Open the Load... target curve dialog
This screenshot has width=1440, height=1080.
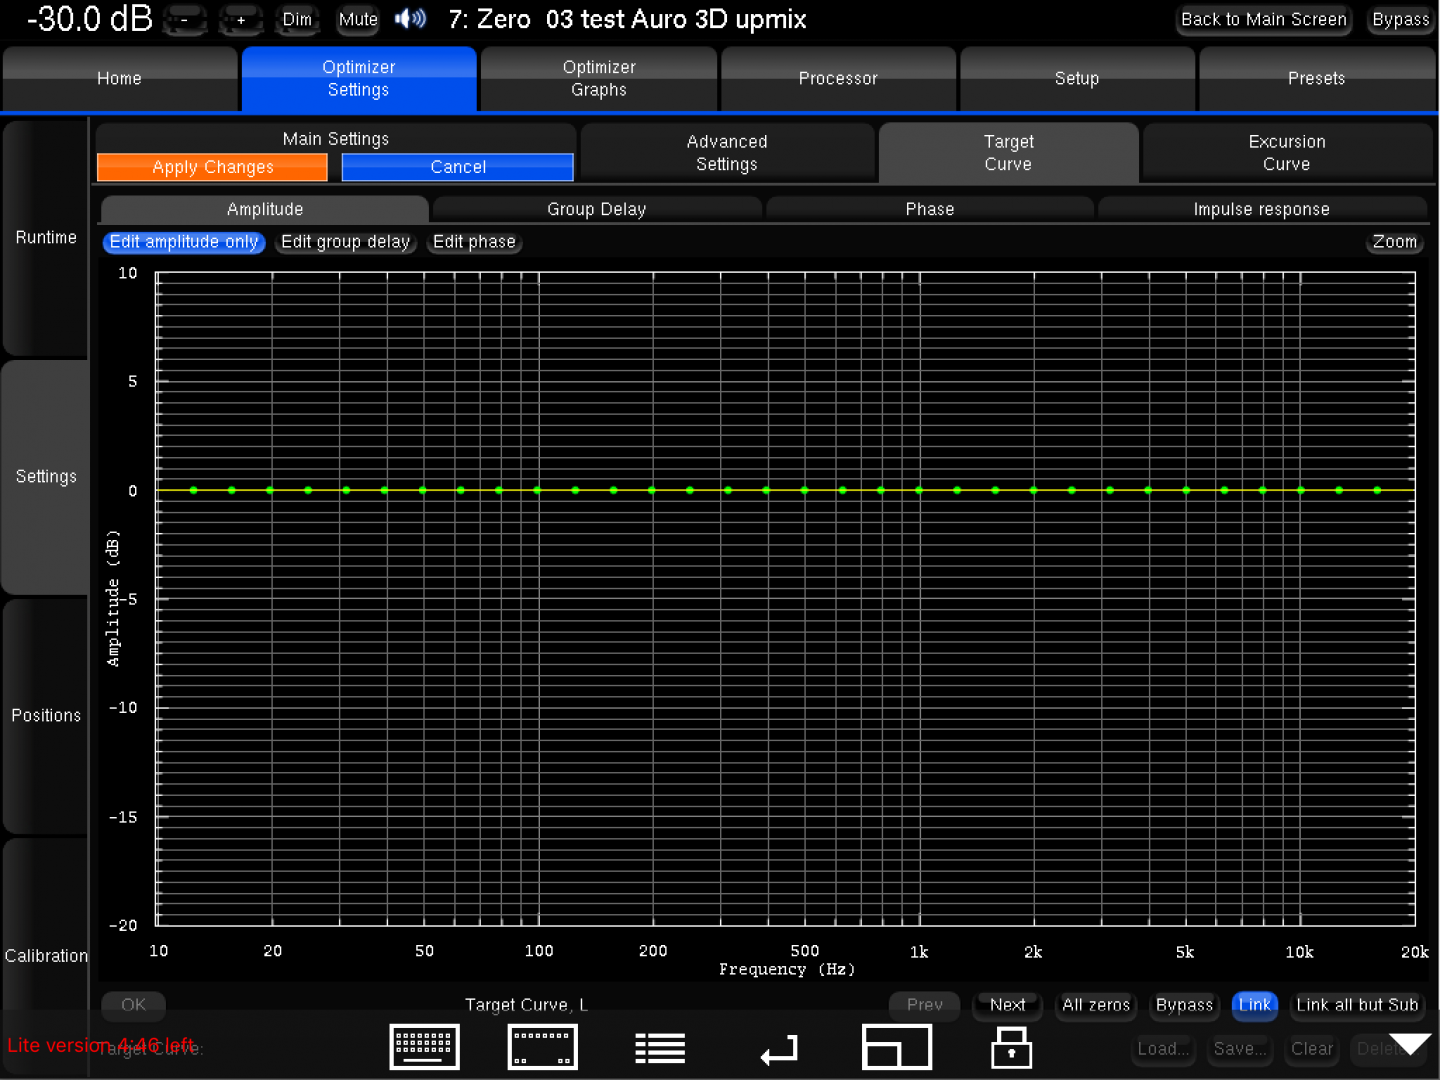pyautogui.click(x=1163, y=1049)
